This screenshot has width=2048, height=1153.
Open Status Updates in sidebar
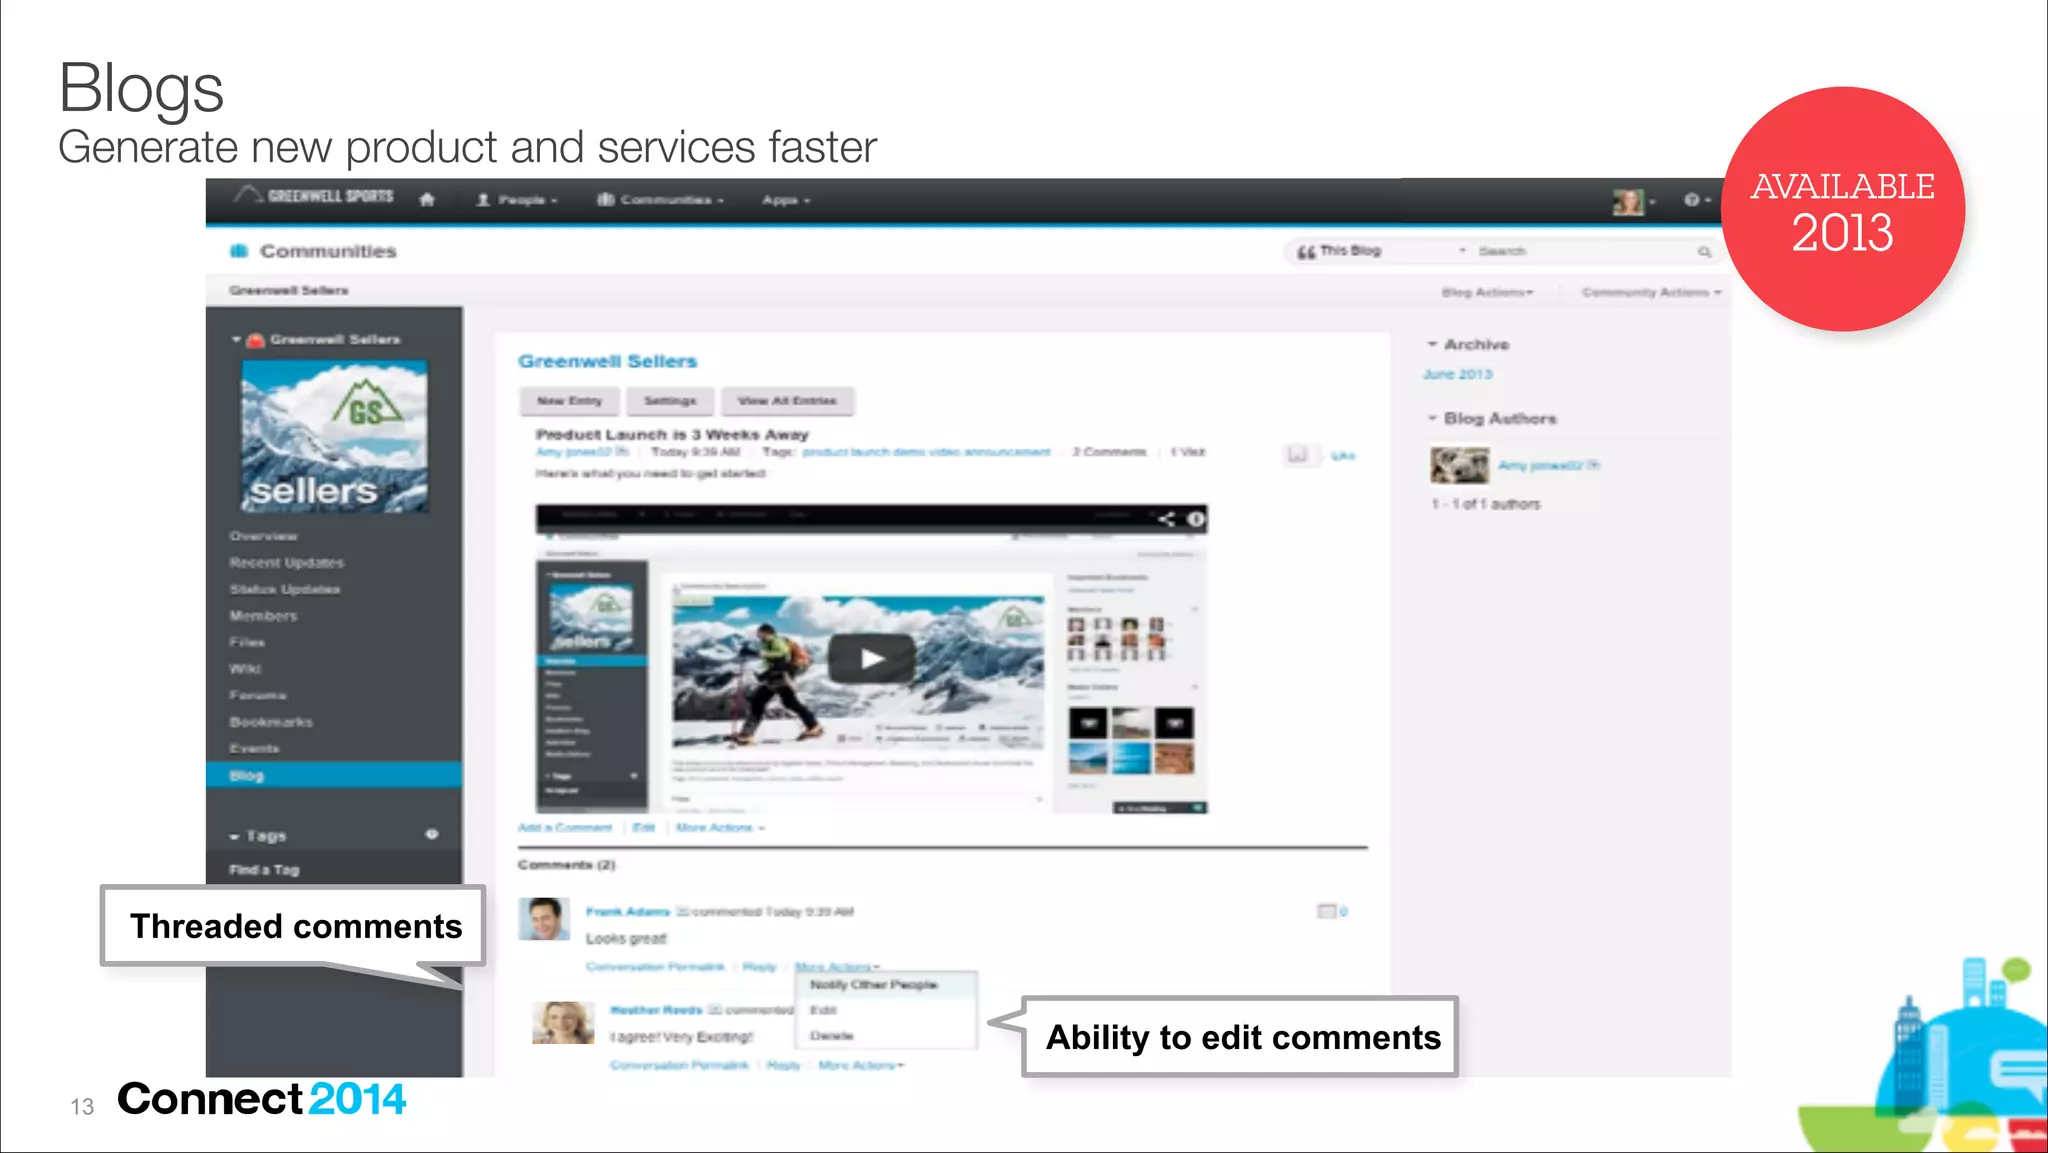[x=284, y=589]
